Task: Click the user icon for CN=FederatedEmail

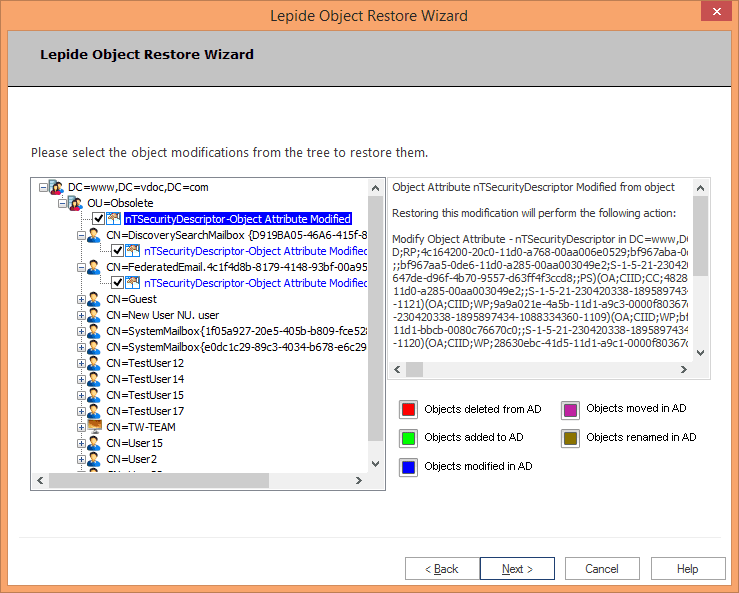Action: pos(94,267)
